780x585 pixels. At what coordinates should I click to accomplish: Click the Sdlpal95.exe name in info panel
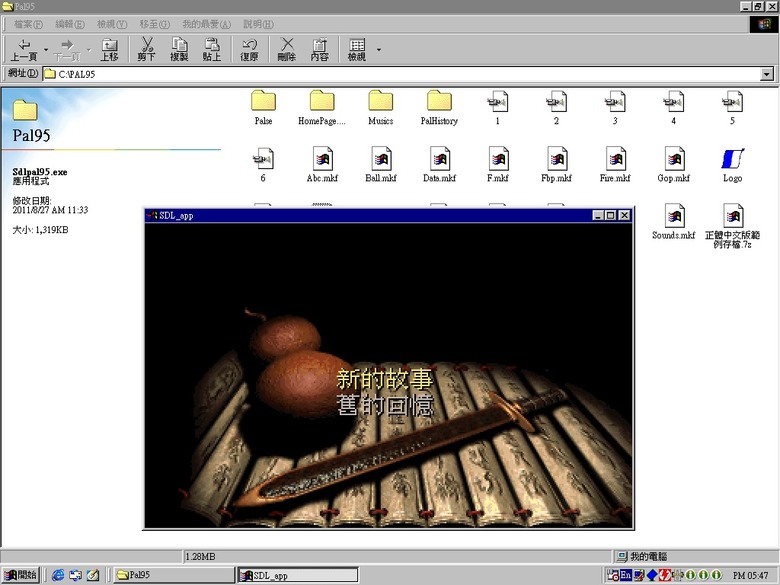click(40, 172)
